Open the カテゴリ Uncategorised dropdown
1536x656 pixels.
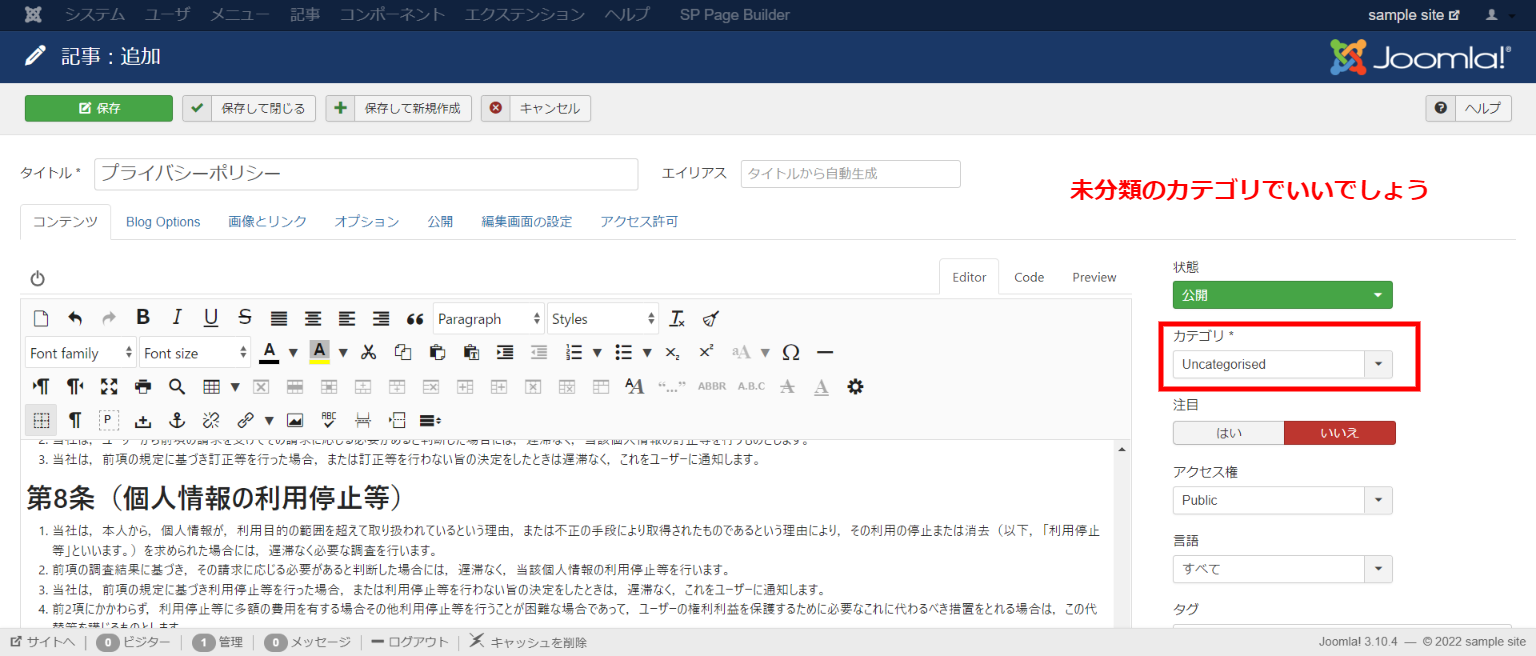[x=1282, y=364]
